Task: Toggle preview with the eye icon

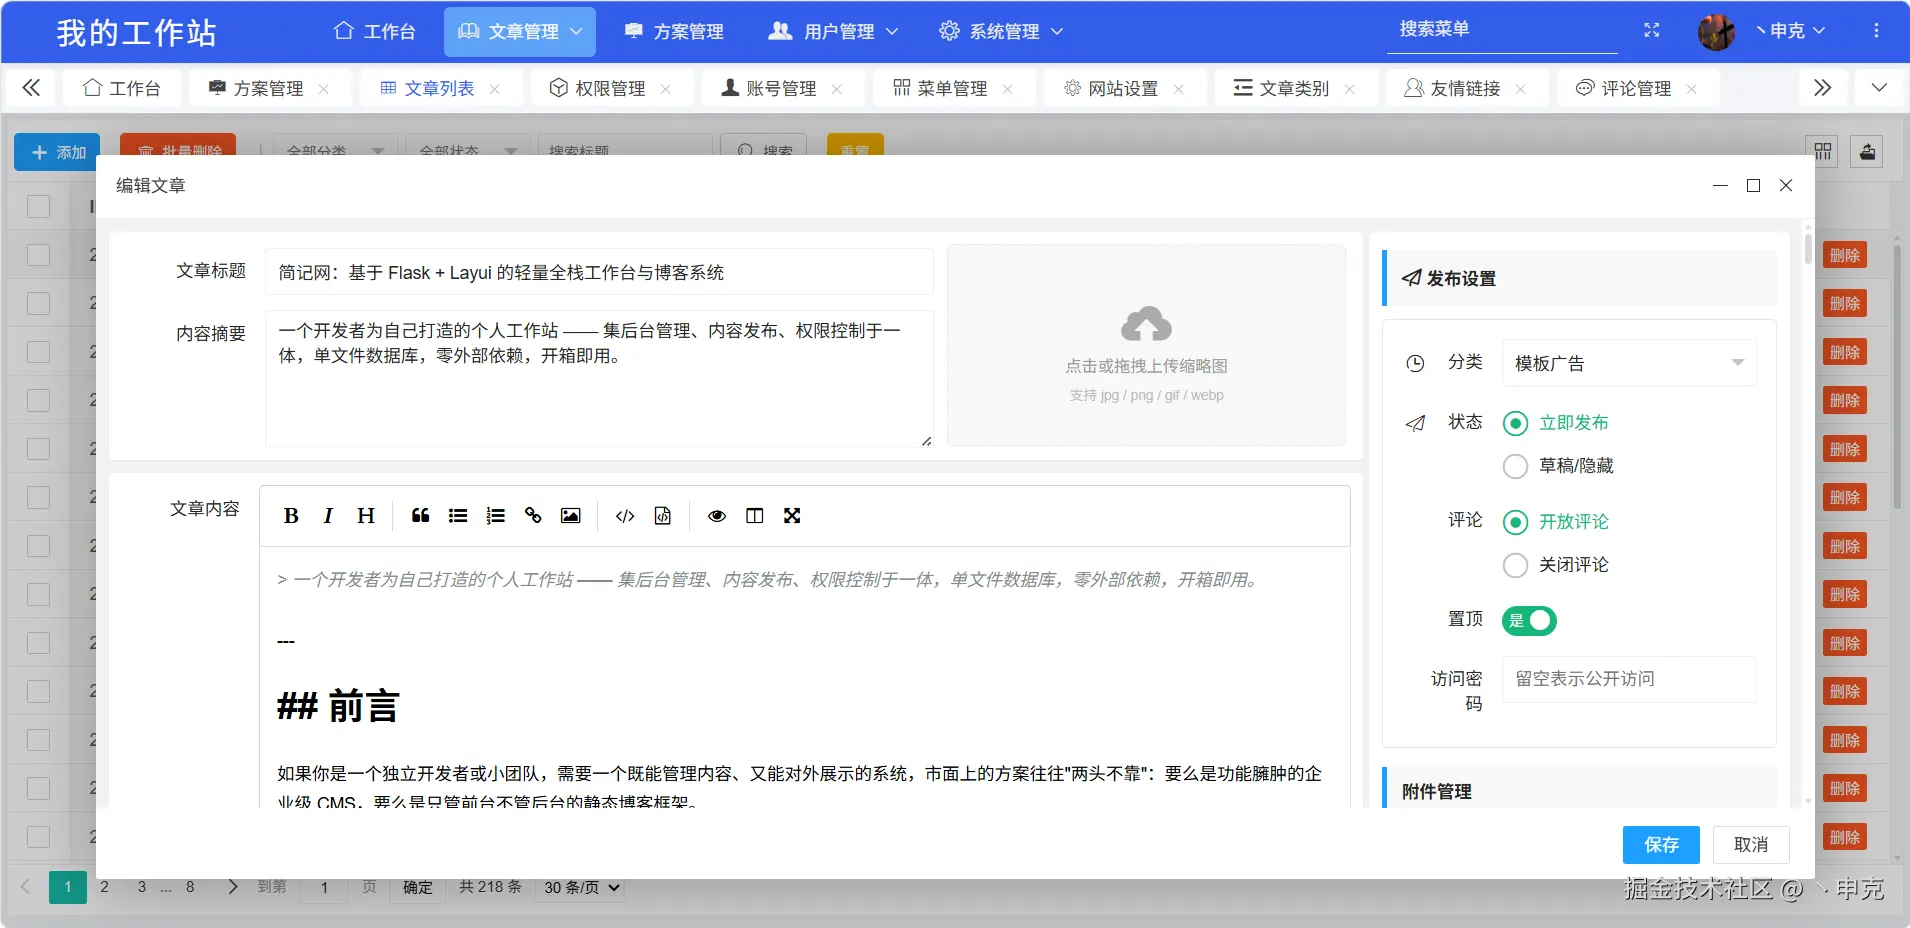Action: pos(717,516)
